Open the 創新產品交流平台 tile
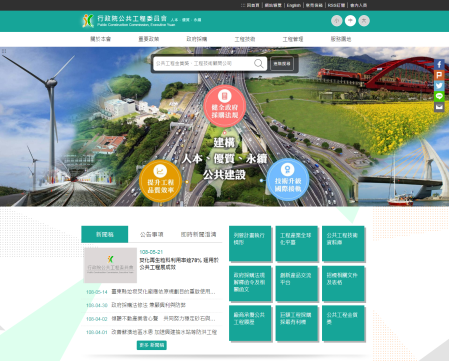This screenshot has width=449, height=361. 297,283
